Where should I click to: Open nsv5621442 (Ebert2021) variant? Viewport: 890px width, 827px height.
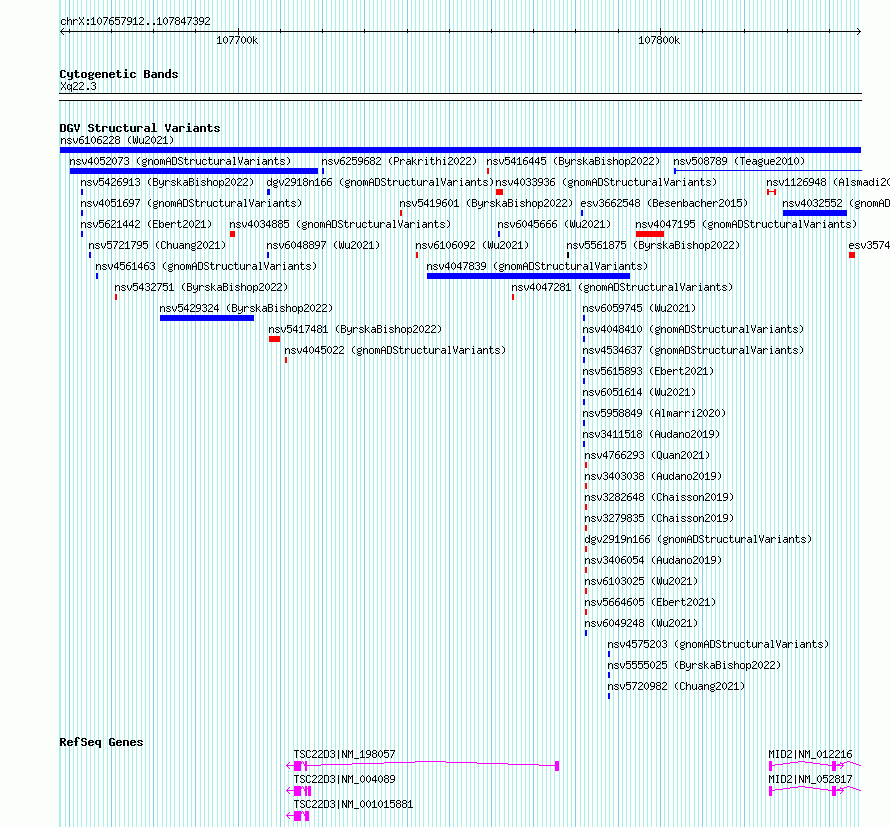[x=146, y=224]
